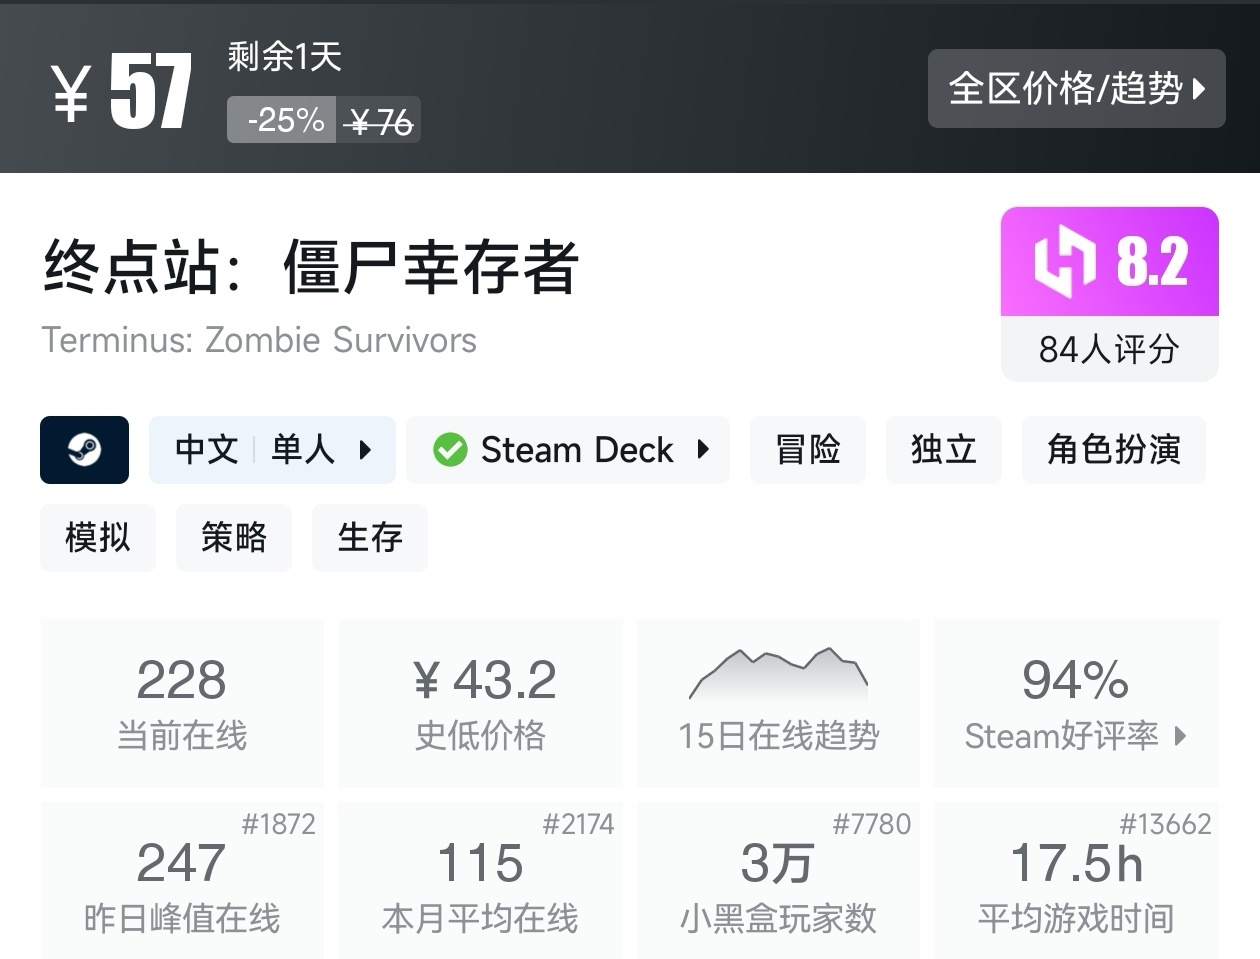
Task: Open the 小黑盒玩家数 stats card
Action: (x=778, y=880)
